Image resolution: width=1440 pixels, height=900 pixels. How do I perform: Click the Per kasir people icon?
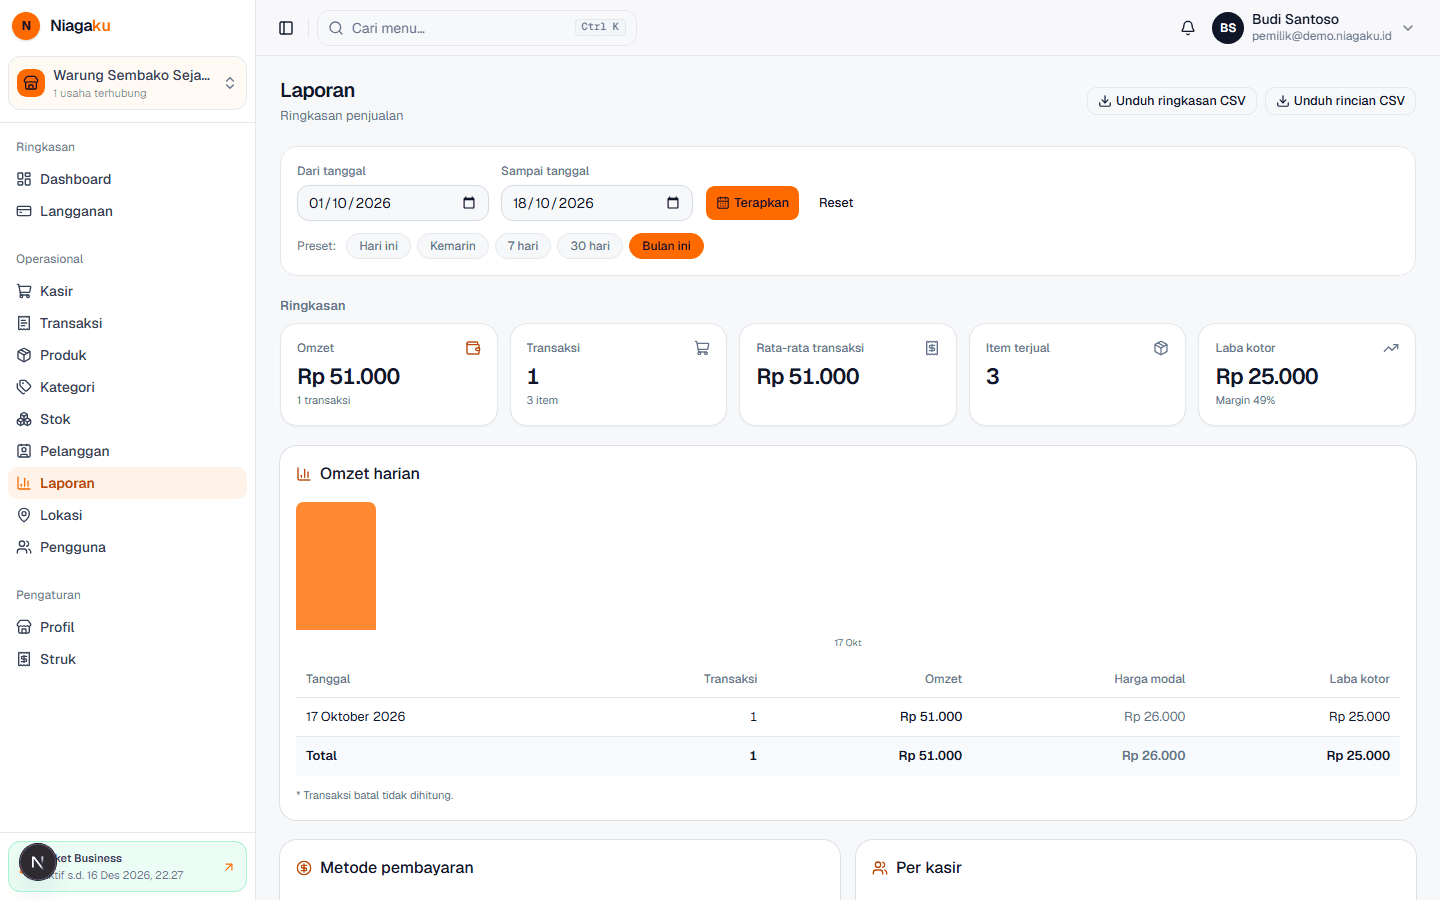(880, 868)
